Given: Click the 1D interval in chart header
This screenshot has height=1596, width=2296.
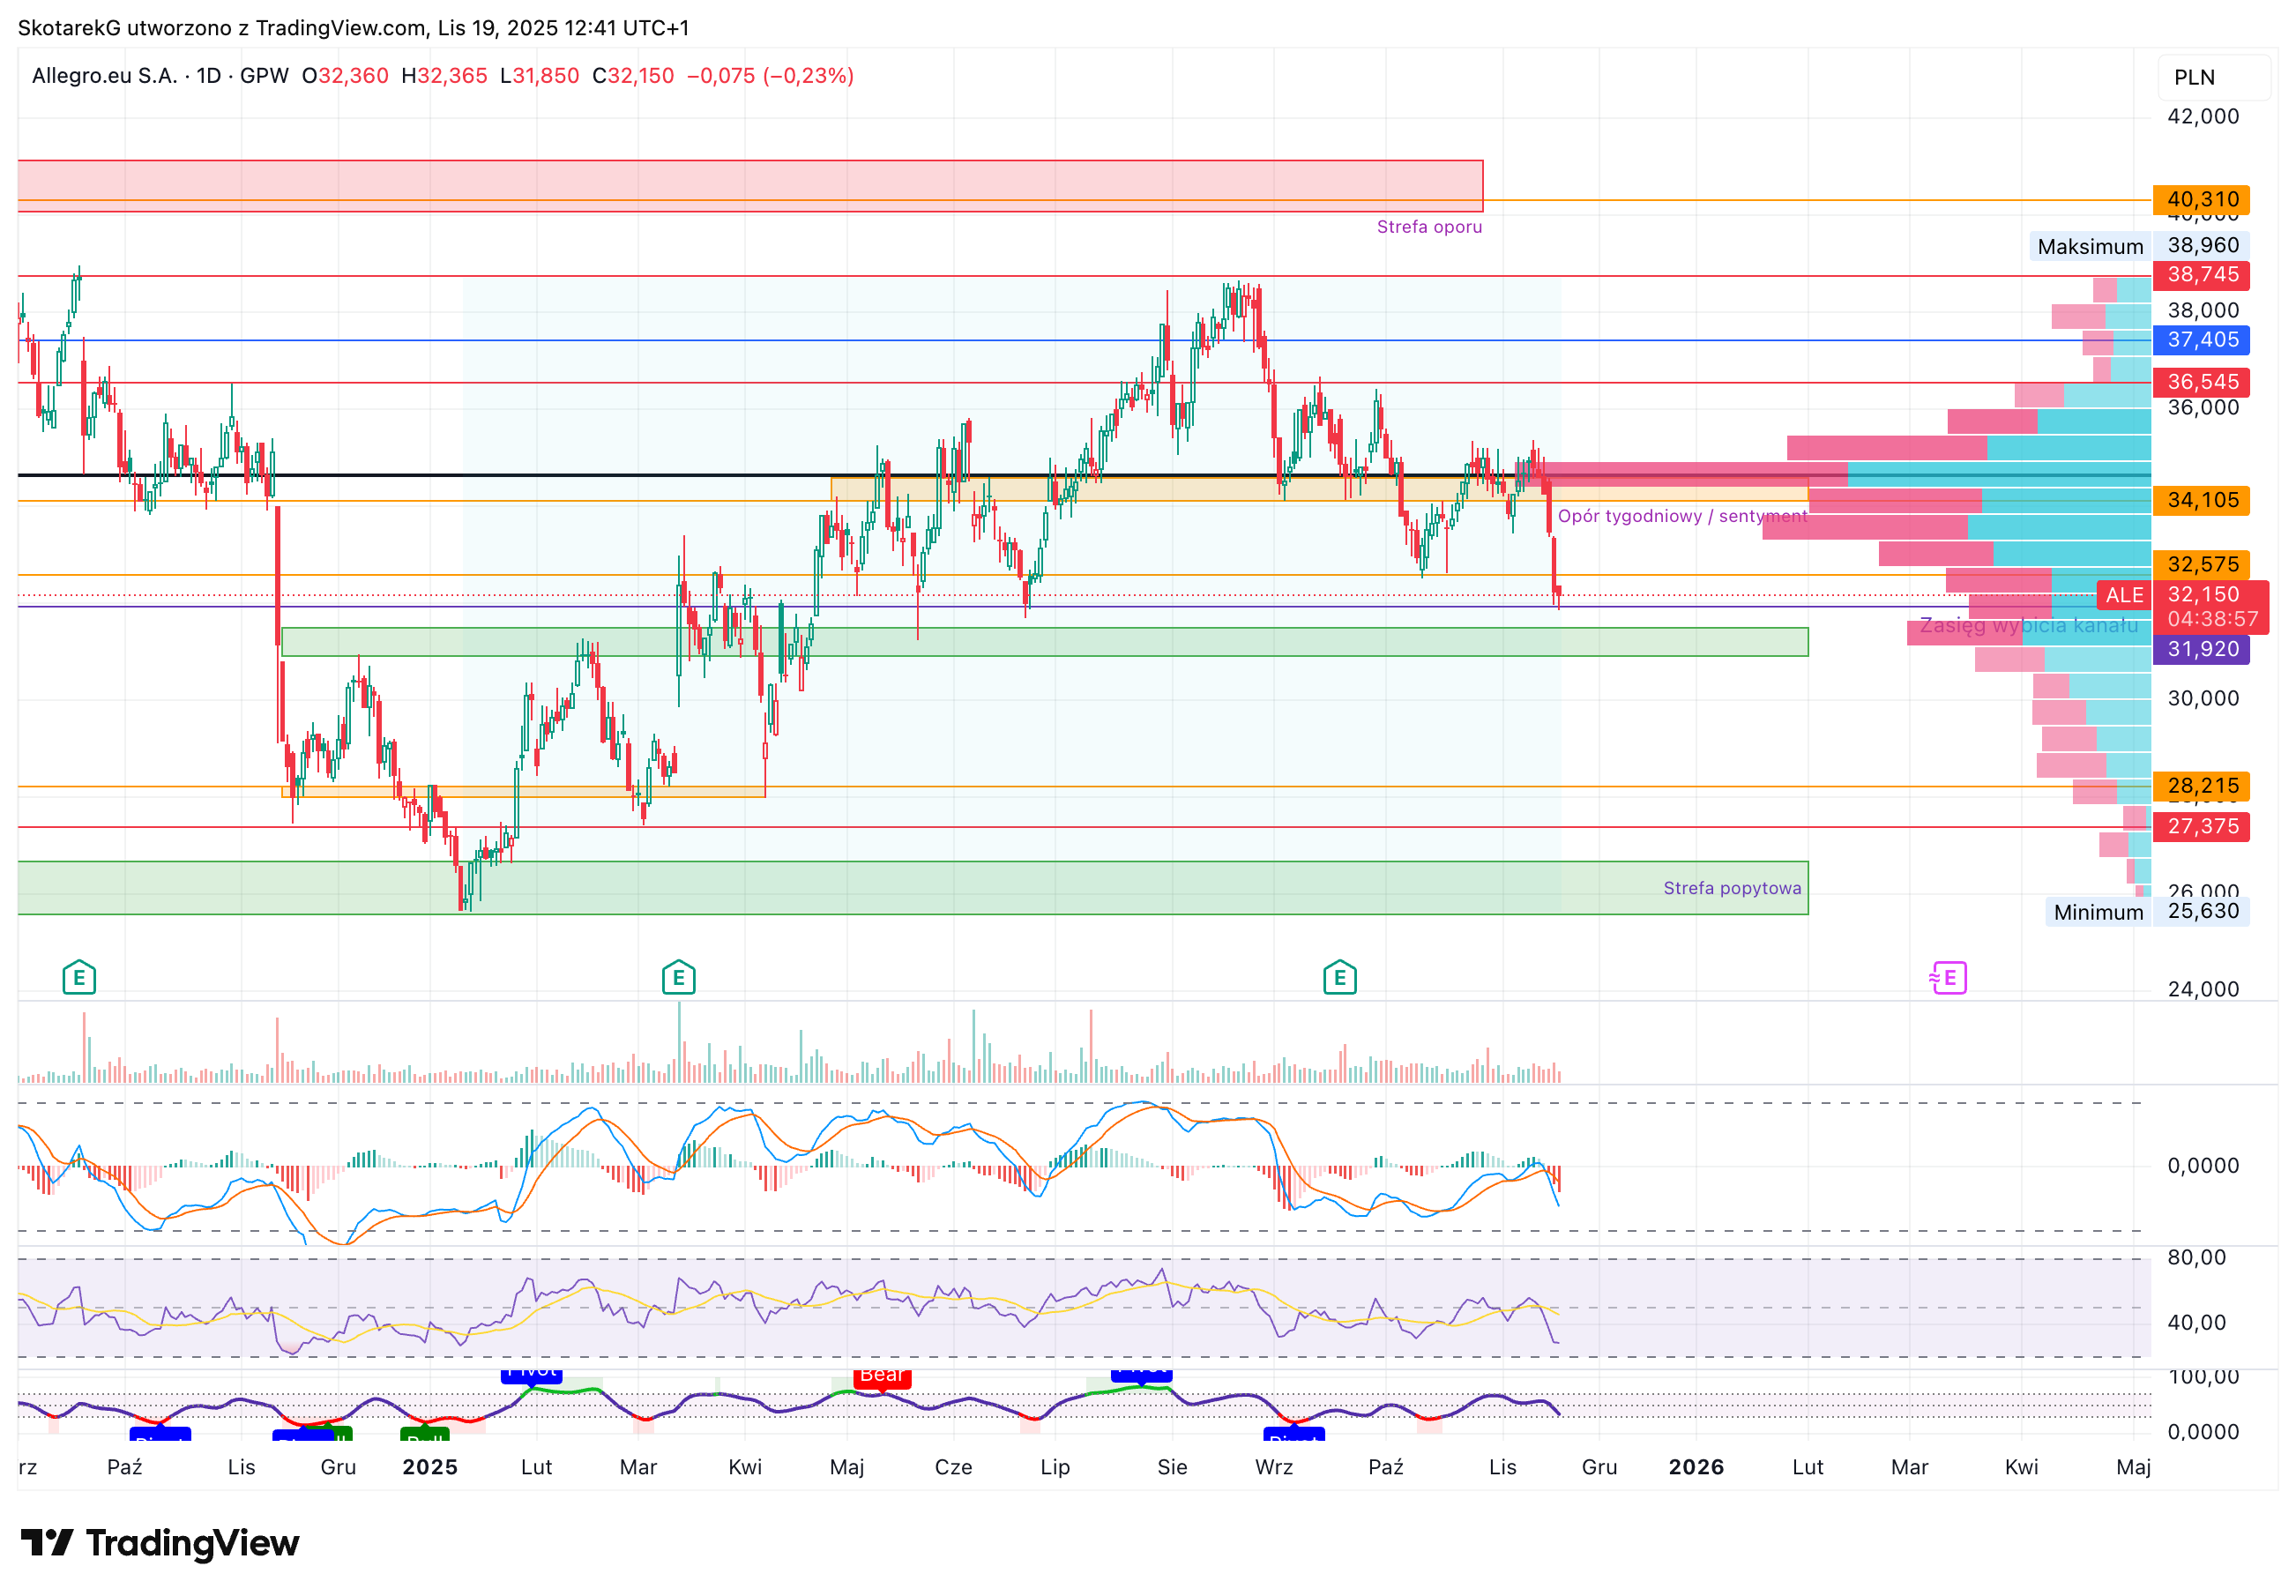Looking at the screenshot, I should (x=208, y=76).
